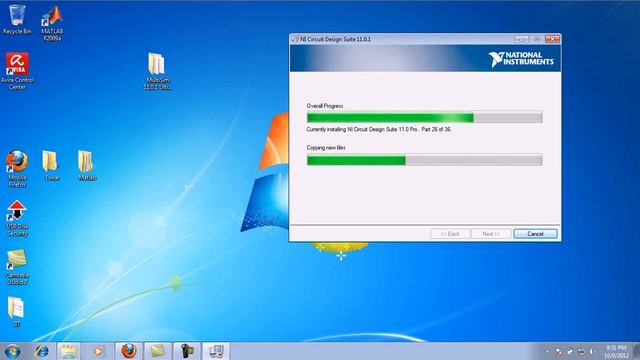Select the MATLAB R2009a shortcut
The image size is (640, 360).
point(52,24)
